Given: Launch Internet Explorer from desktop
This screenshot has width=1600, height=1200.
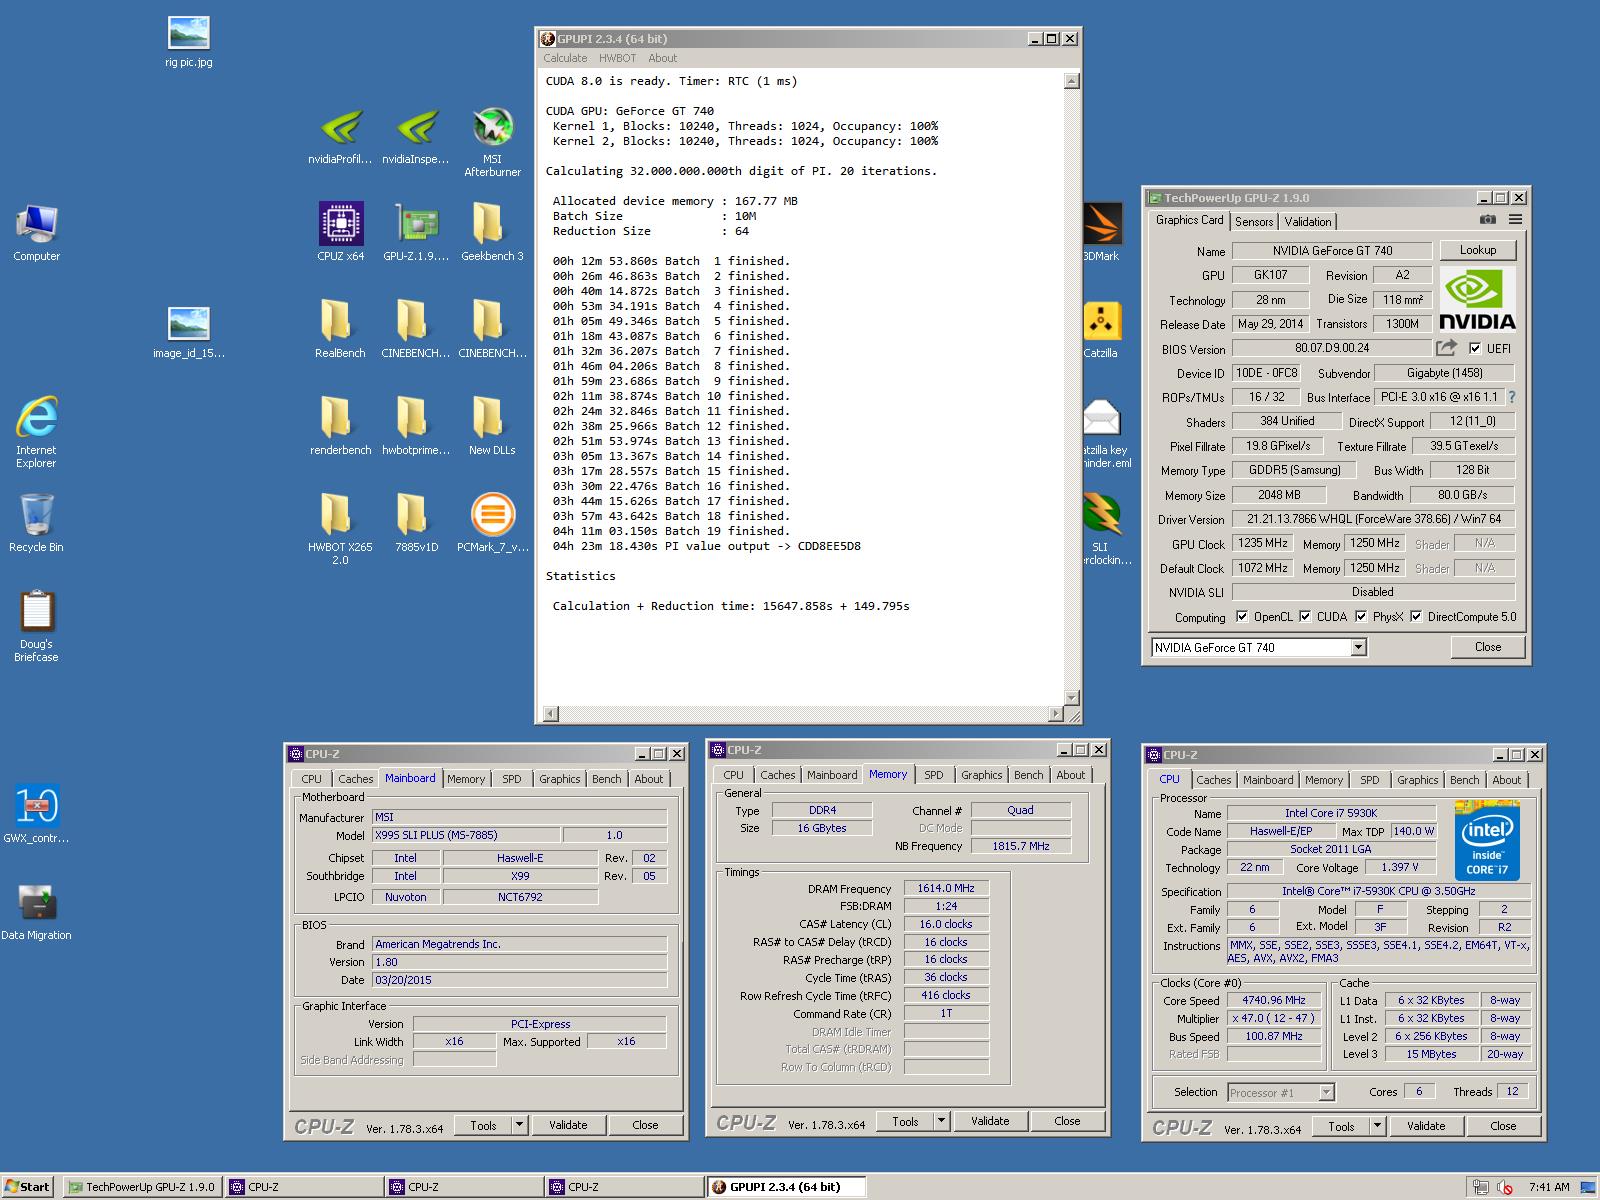Looking at the screenshot, I should 36,432.
